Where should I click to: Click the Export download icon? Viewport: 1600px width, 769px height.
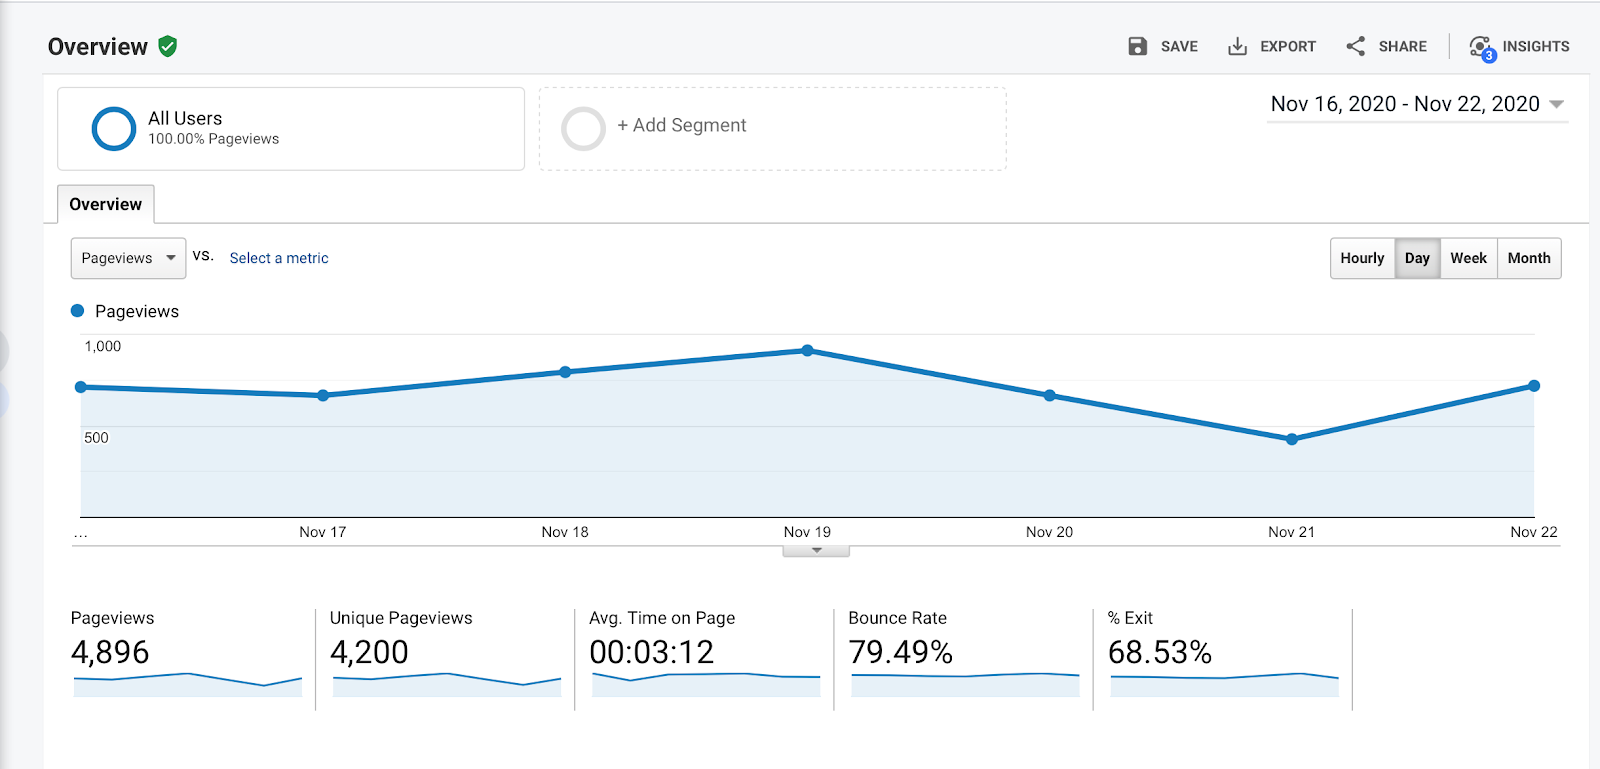[x=1237, y=46]
